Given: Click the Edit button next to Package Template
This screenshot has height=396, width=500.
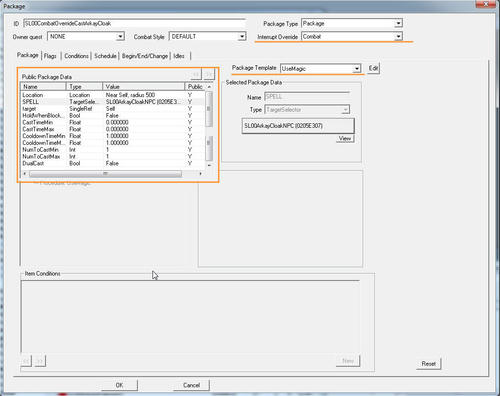Looking at the screenshot, I should pos(373,68).
